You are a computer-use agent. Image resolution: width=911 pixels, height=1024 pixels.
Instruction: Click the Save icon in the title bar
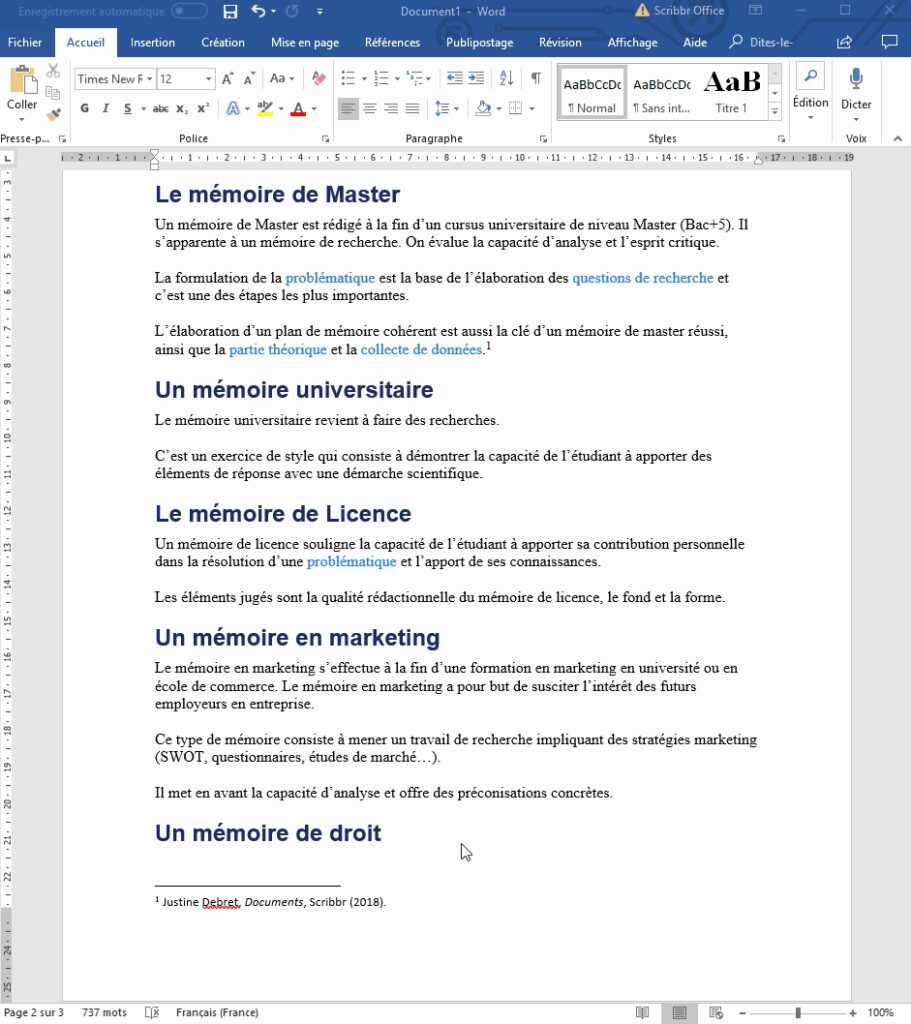click(x=230, y=12)
